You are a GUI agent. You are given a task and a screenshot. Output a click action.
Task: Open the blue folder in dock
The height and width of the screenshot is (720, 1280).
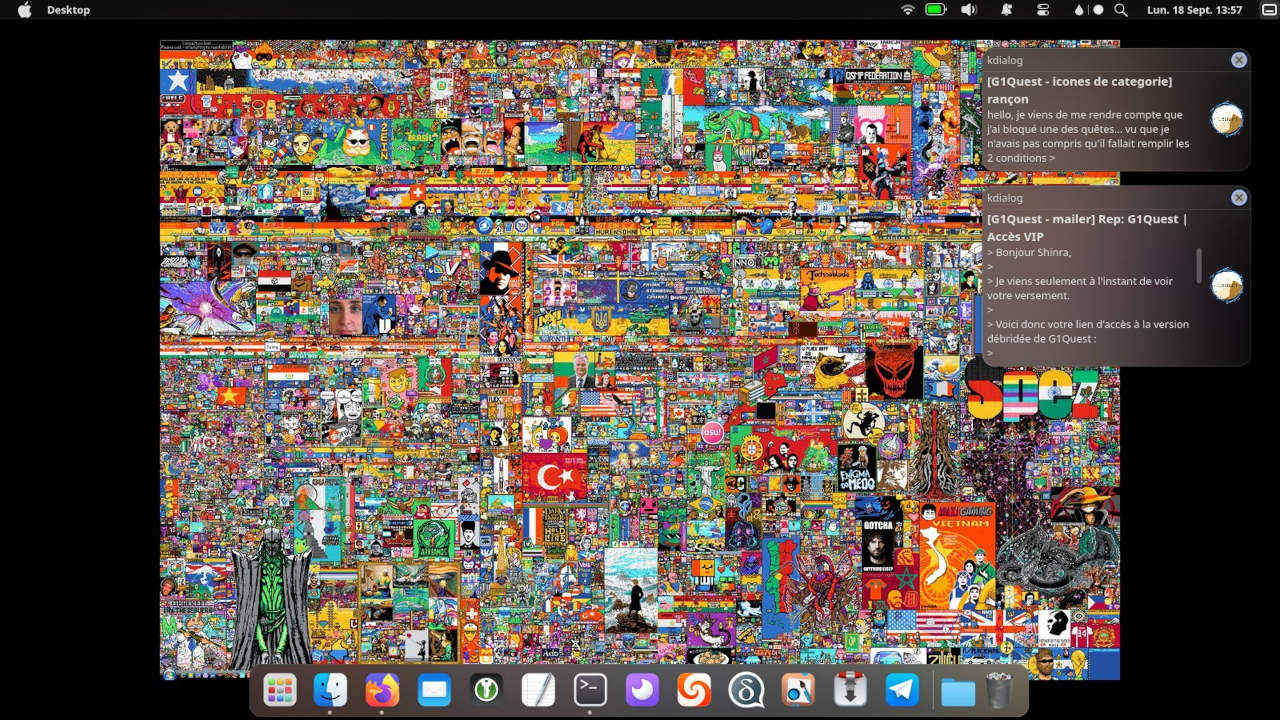(958, 691)
